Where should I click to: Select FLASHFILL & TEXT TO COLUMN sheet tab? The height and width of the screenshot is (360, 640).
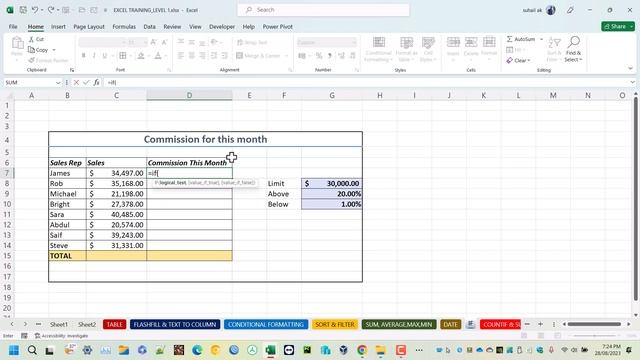(x=175, y=324)
